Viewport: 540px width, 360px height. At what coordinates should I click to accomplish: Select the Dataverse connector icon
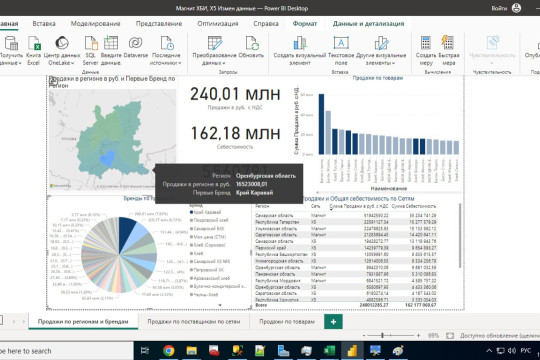(135, 43)
